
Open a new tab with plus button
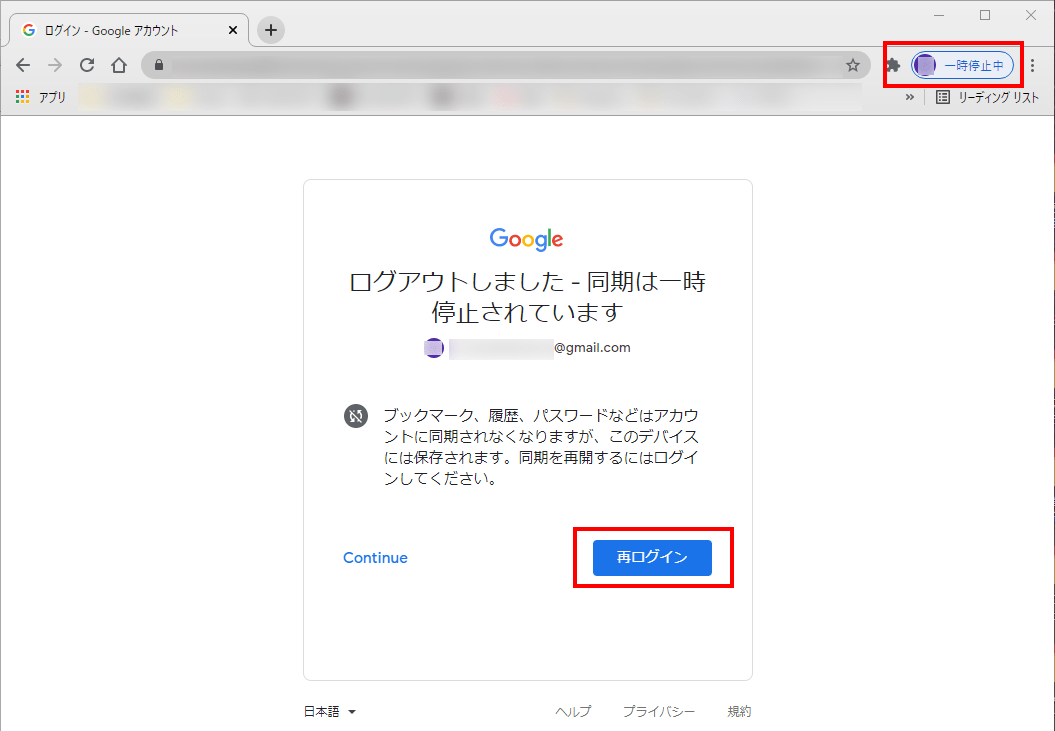(x=270, y=30)
